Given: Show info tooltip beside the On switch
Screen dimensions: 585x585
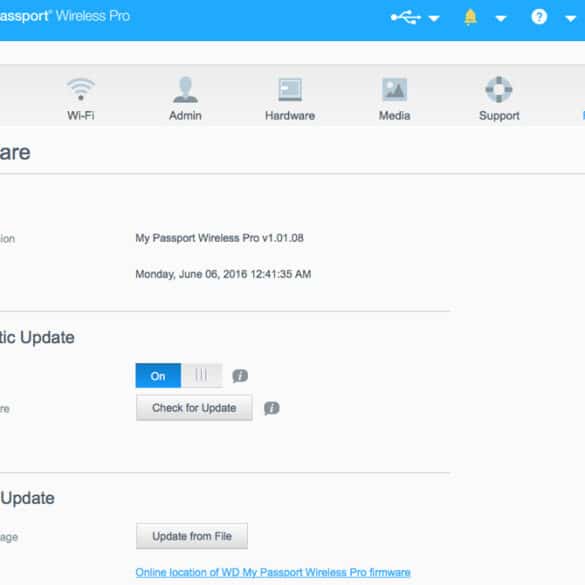Looking at the screenshot, I should click(240, 376).
